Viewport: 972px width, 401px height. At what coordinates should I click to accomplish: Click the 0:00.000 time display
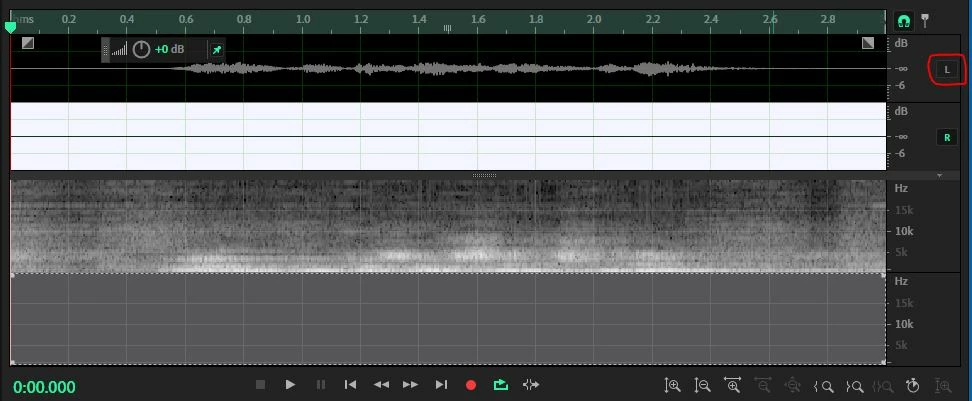coord(44,387)
